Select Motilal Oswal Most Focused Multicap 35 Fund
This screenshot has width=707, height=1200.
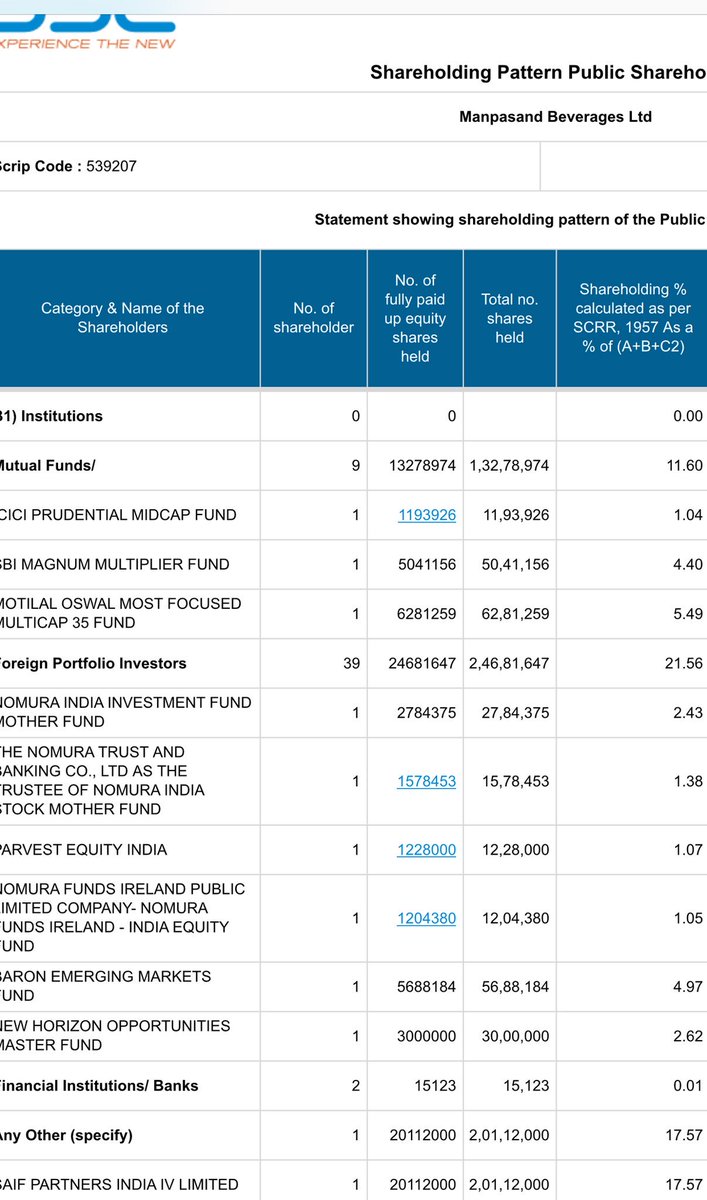[x=121, y=613]
